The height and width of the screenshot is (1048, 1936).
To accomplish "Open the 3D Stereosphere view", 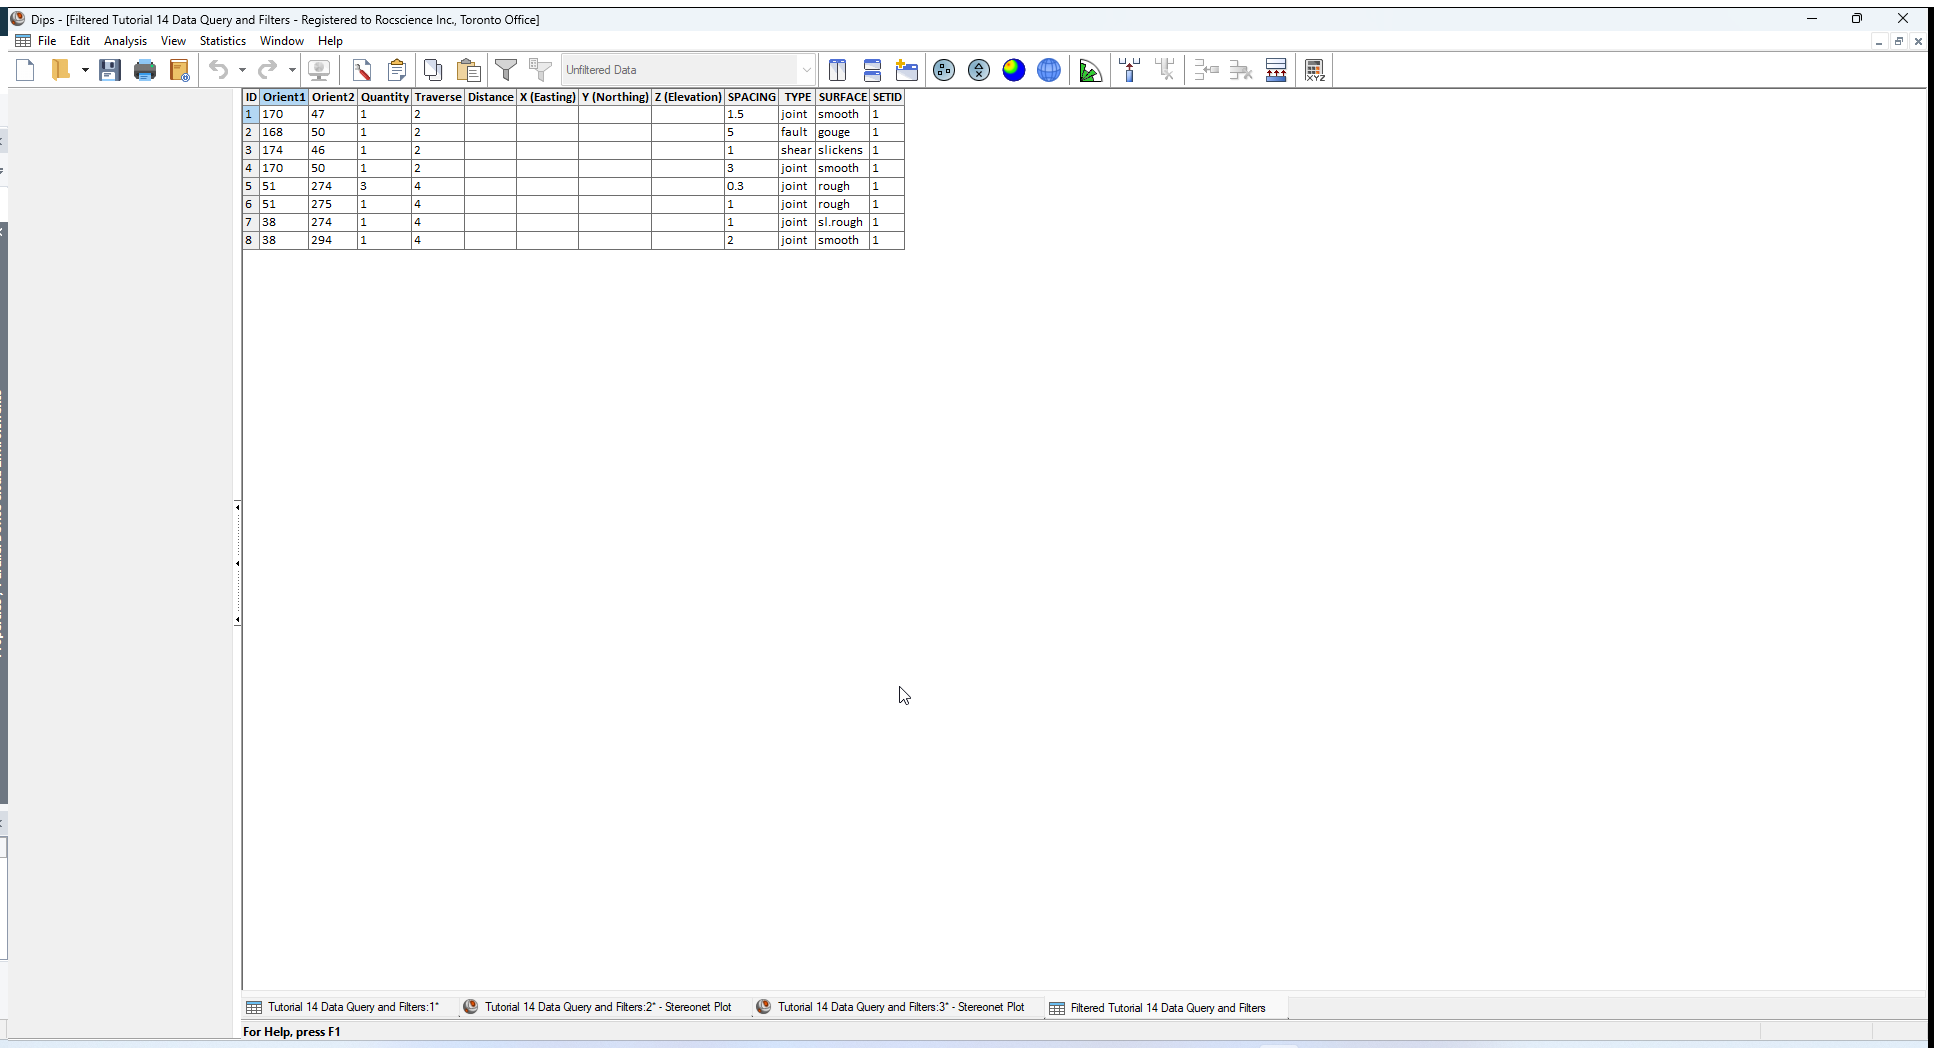I will (x=1048, y=70).
